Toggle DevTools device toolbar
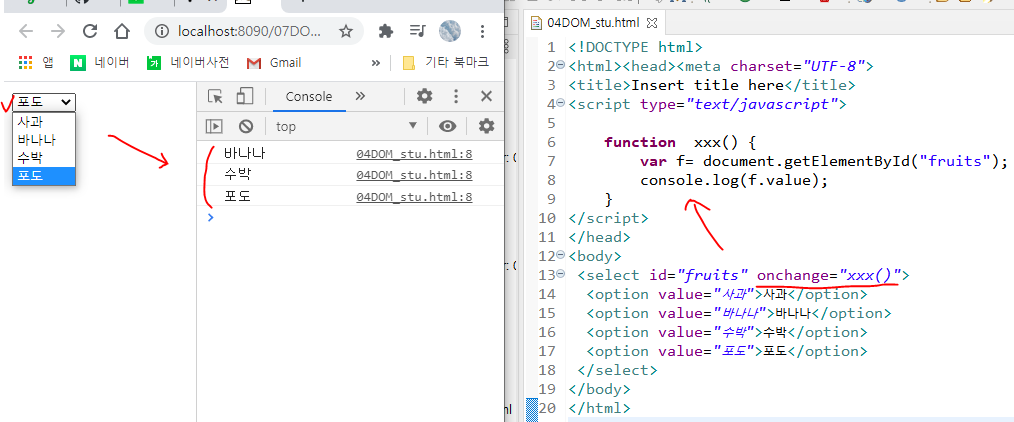This screenshot has width=1014, height=422. point(244,96)
